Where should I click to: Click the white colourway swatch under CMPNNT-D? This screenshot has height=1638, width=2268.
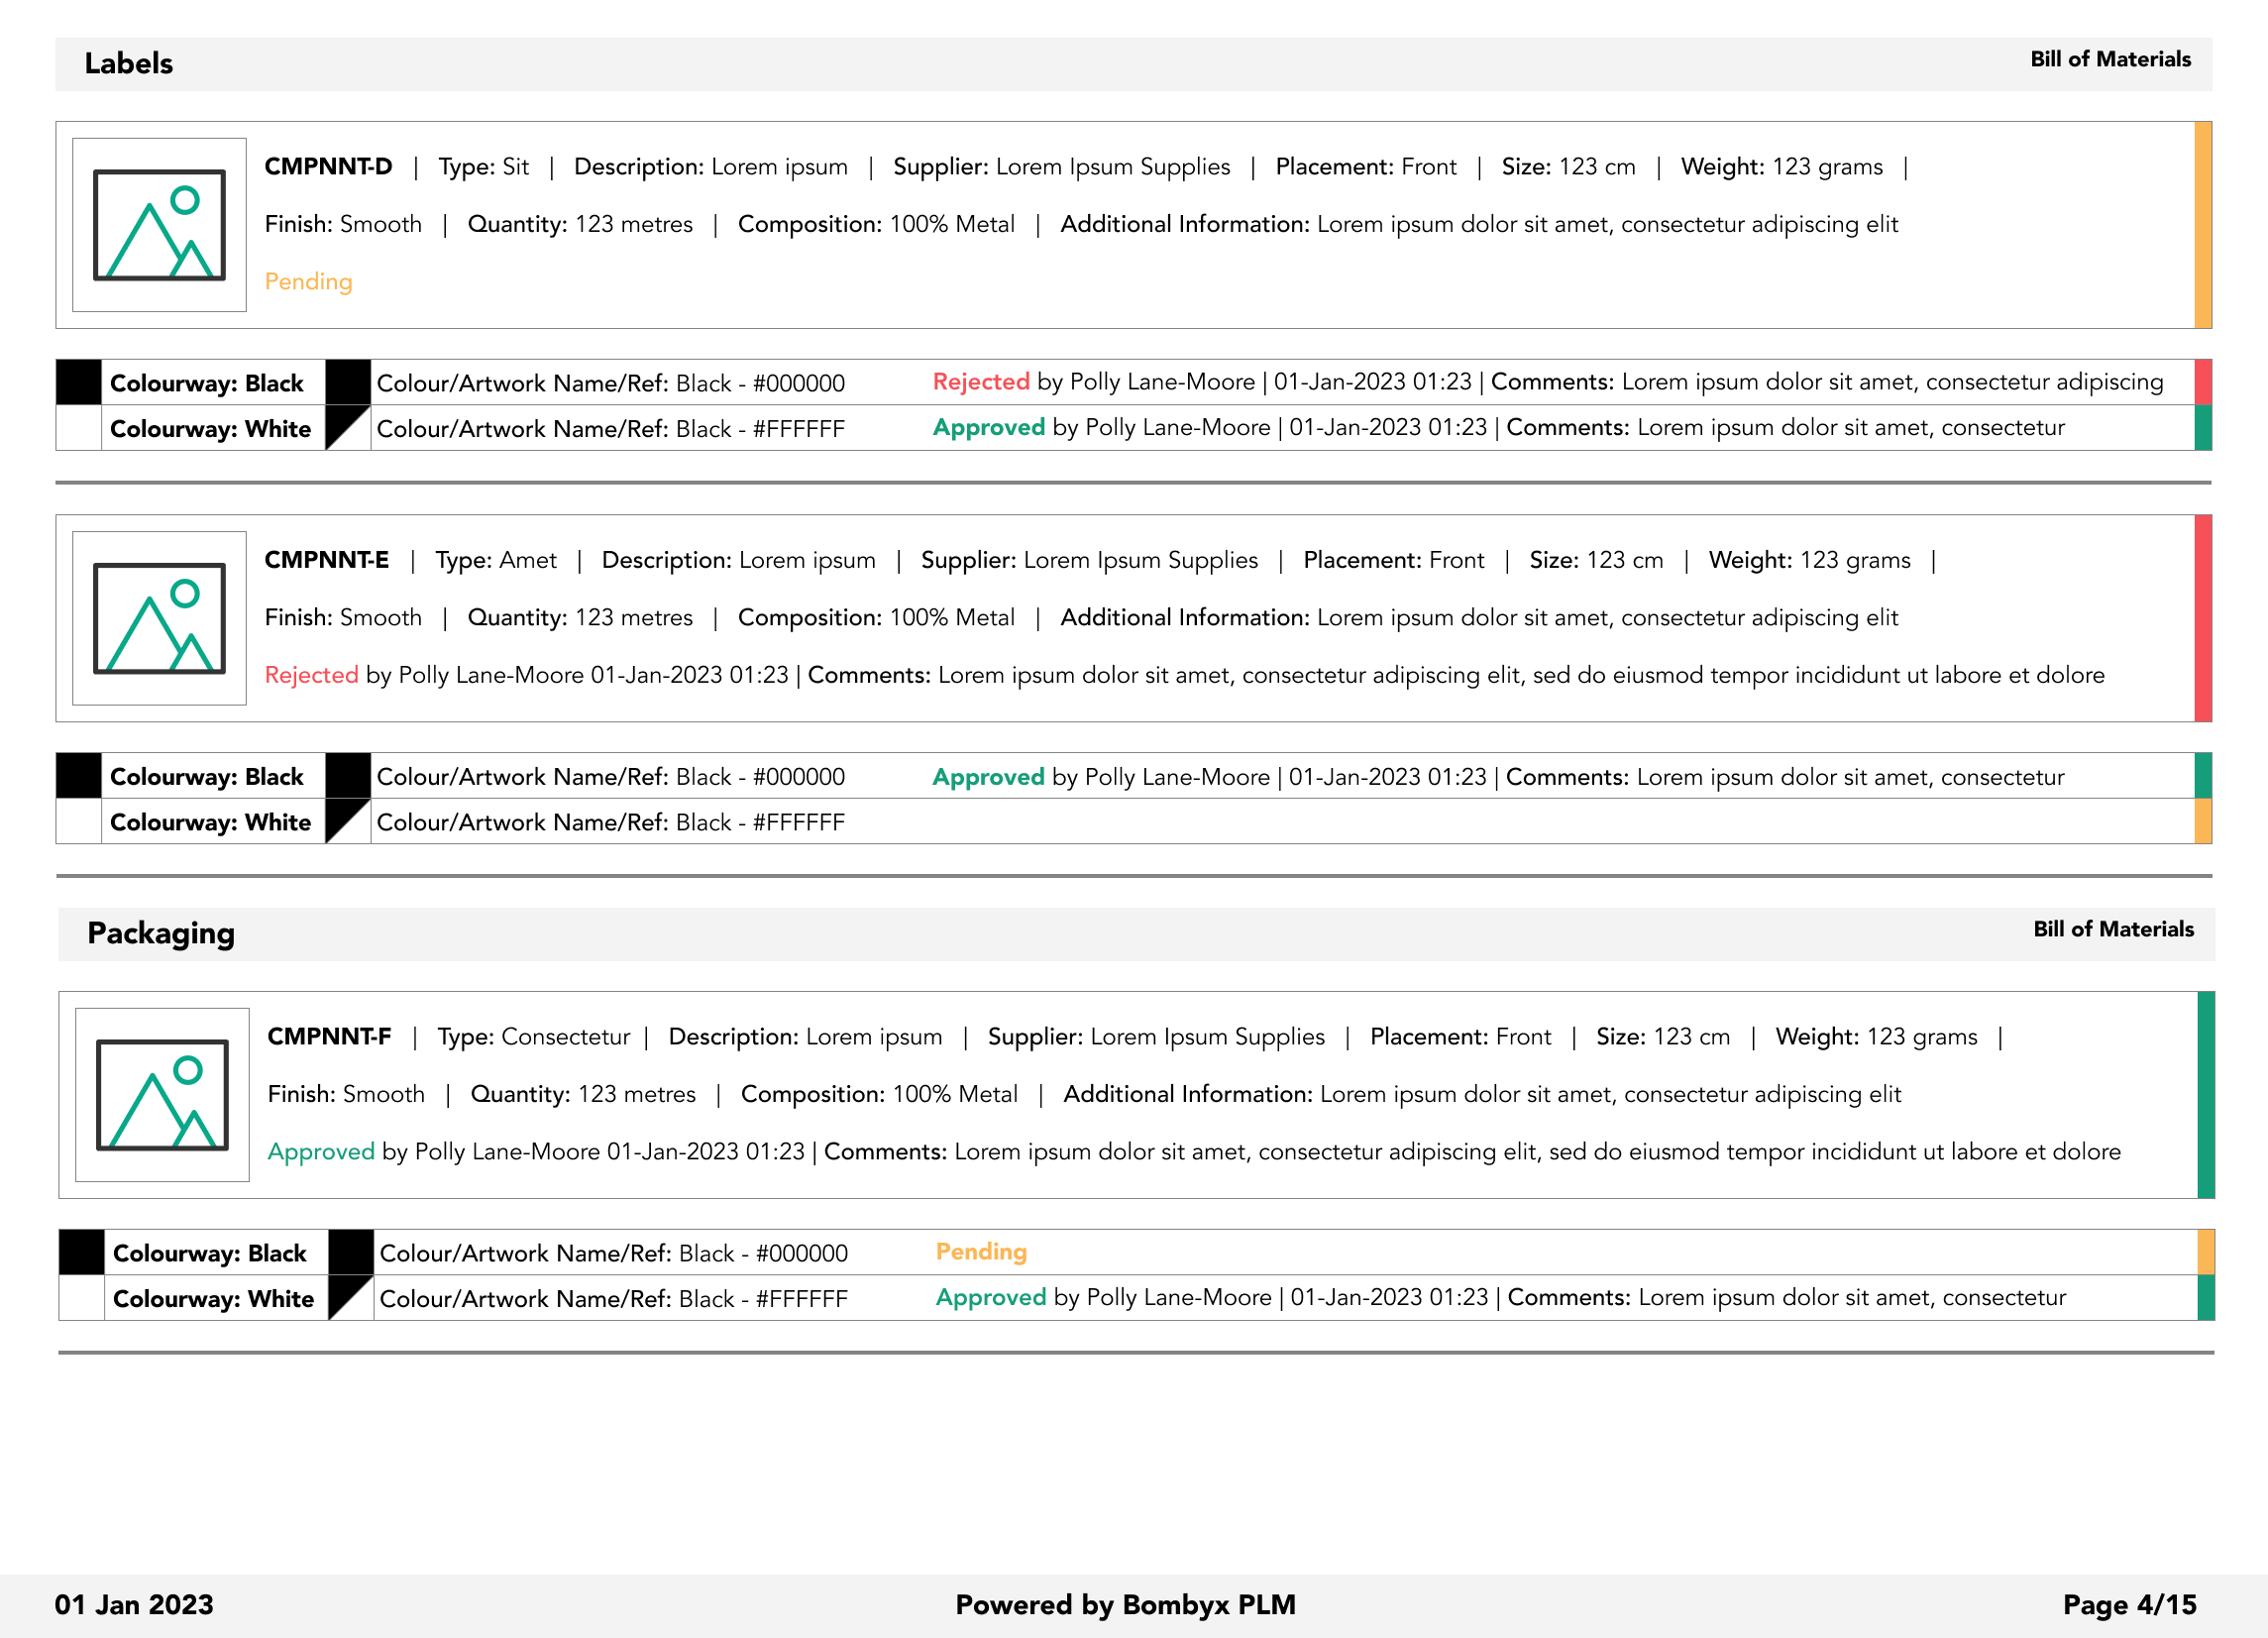click(x=79, y=428)
